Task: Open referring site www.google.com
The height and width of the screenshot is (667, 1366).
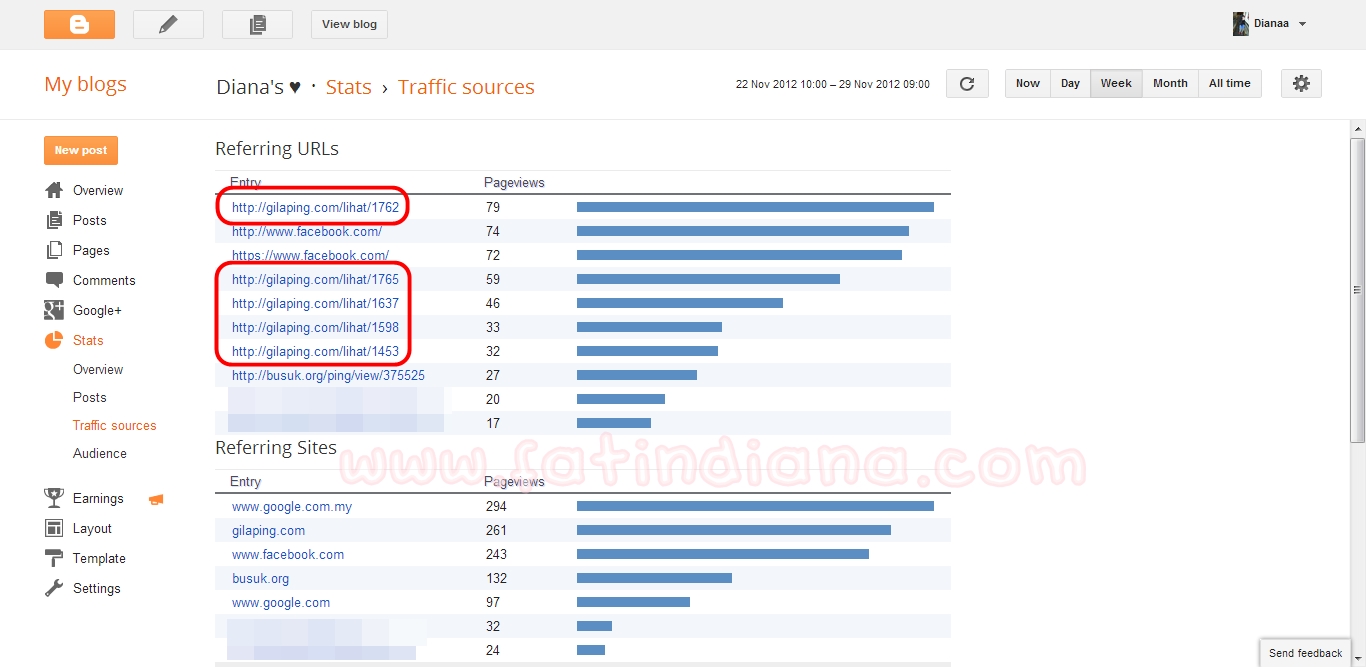Action: [281, 602]
